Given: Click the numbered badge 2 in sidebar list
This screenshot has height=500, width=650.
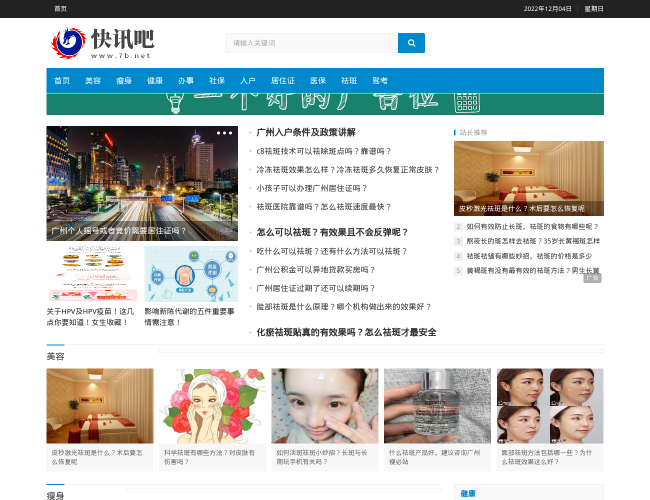Looking at the screenshot, I should coord(458,227).
